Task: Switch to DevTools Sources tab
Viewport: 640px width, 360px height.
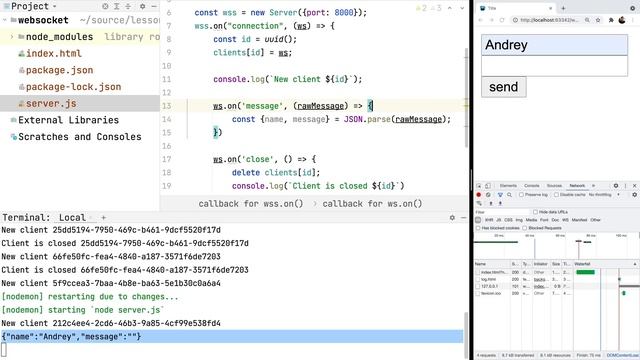Action: pos(554,186)
